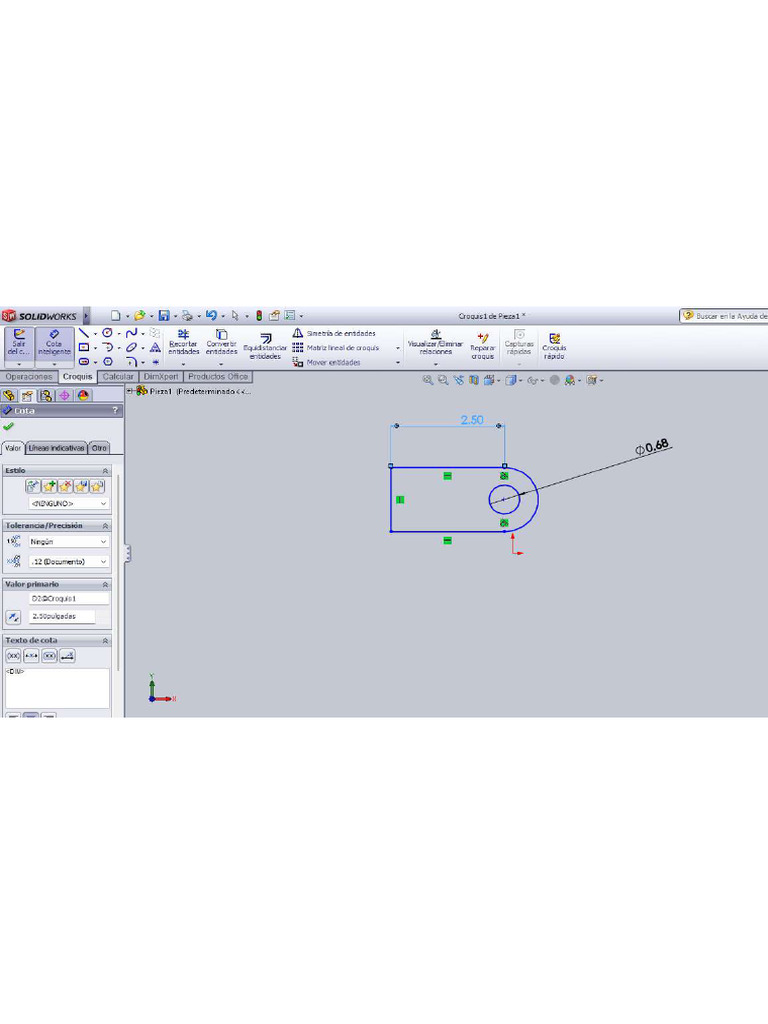This screenshot has width=768, height=1024.
Task: Click the 2.50pulgadas value input field
Action: [x=68, y=617]
